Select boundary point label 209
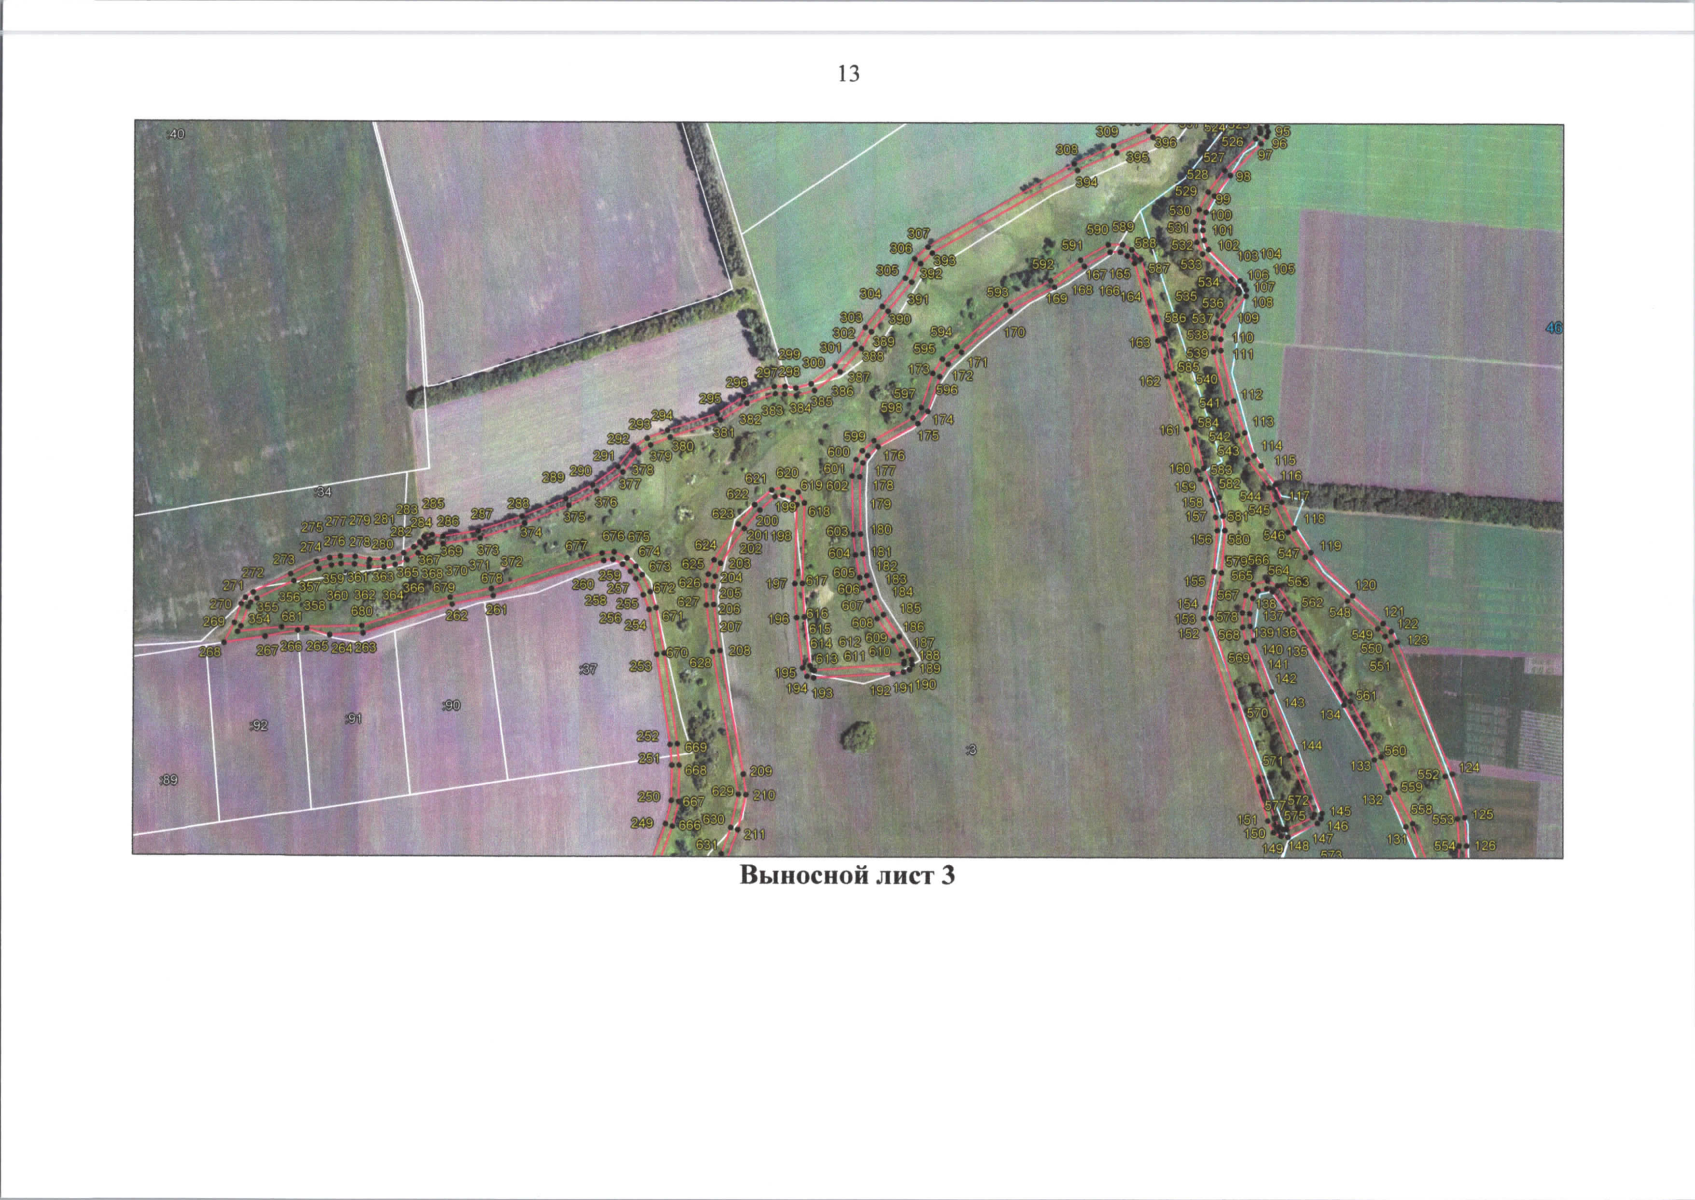1695x1200 pixels. click(x=761, y=771)
